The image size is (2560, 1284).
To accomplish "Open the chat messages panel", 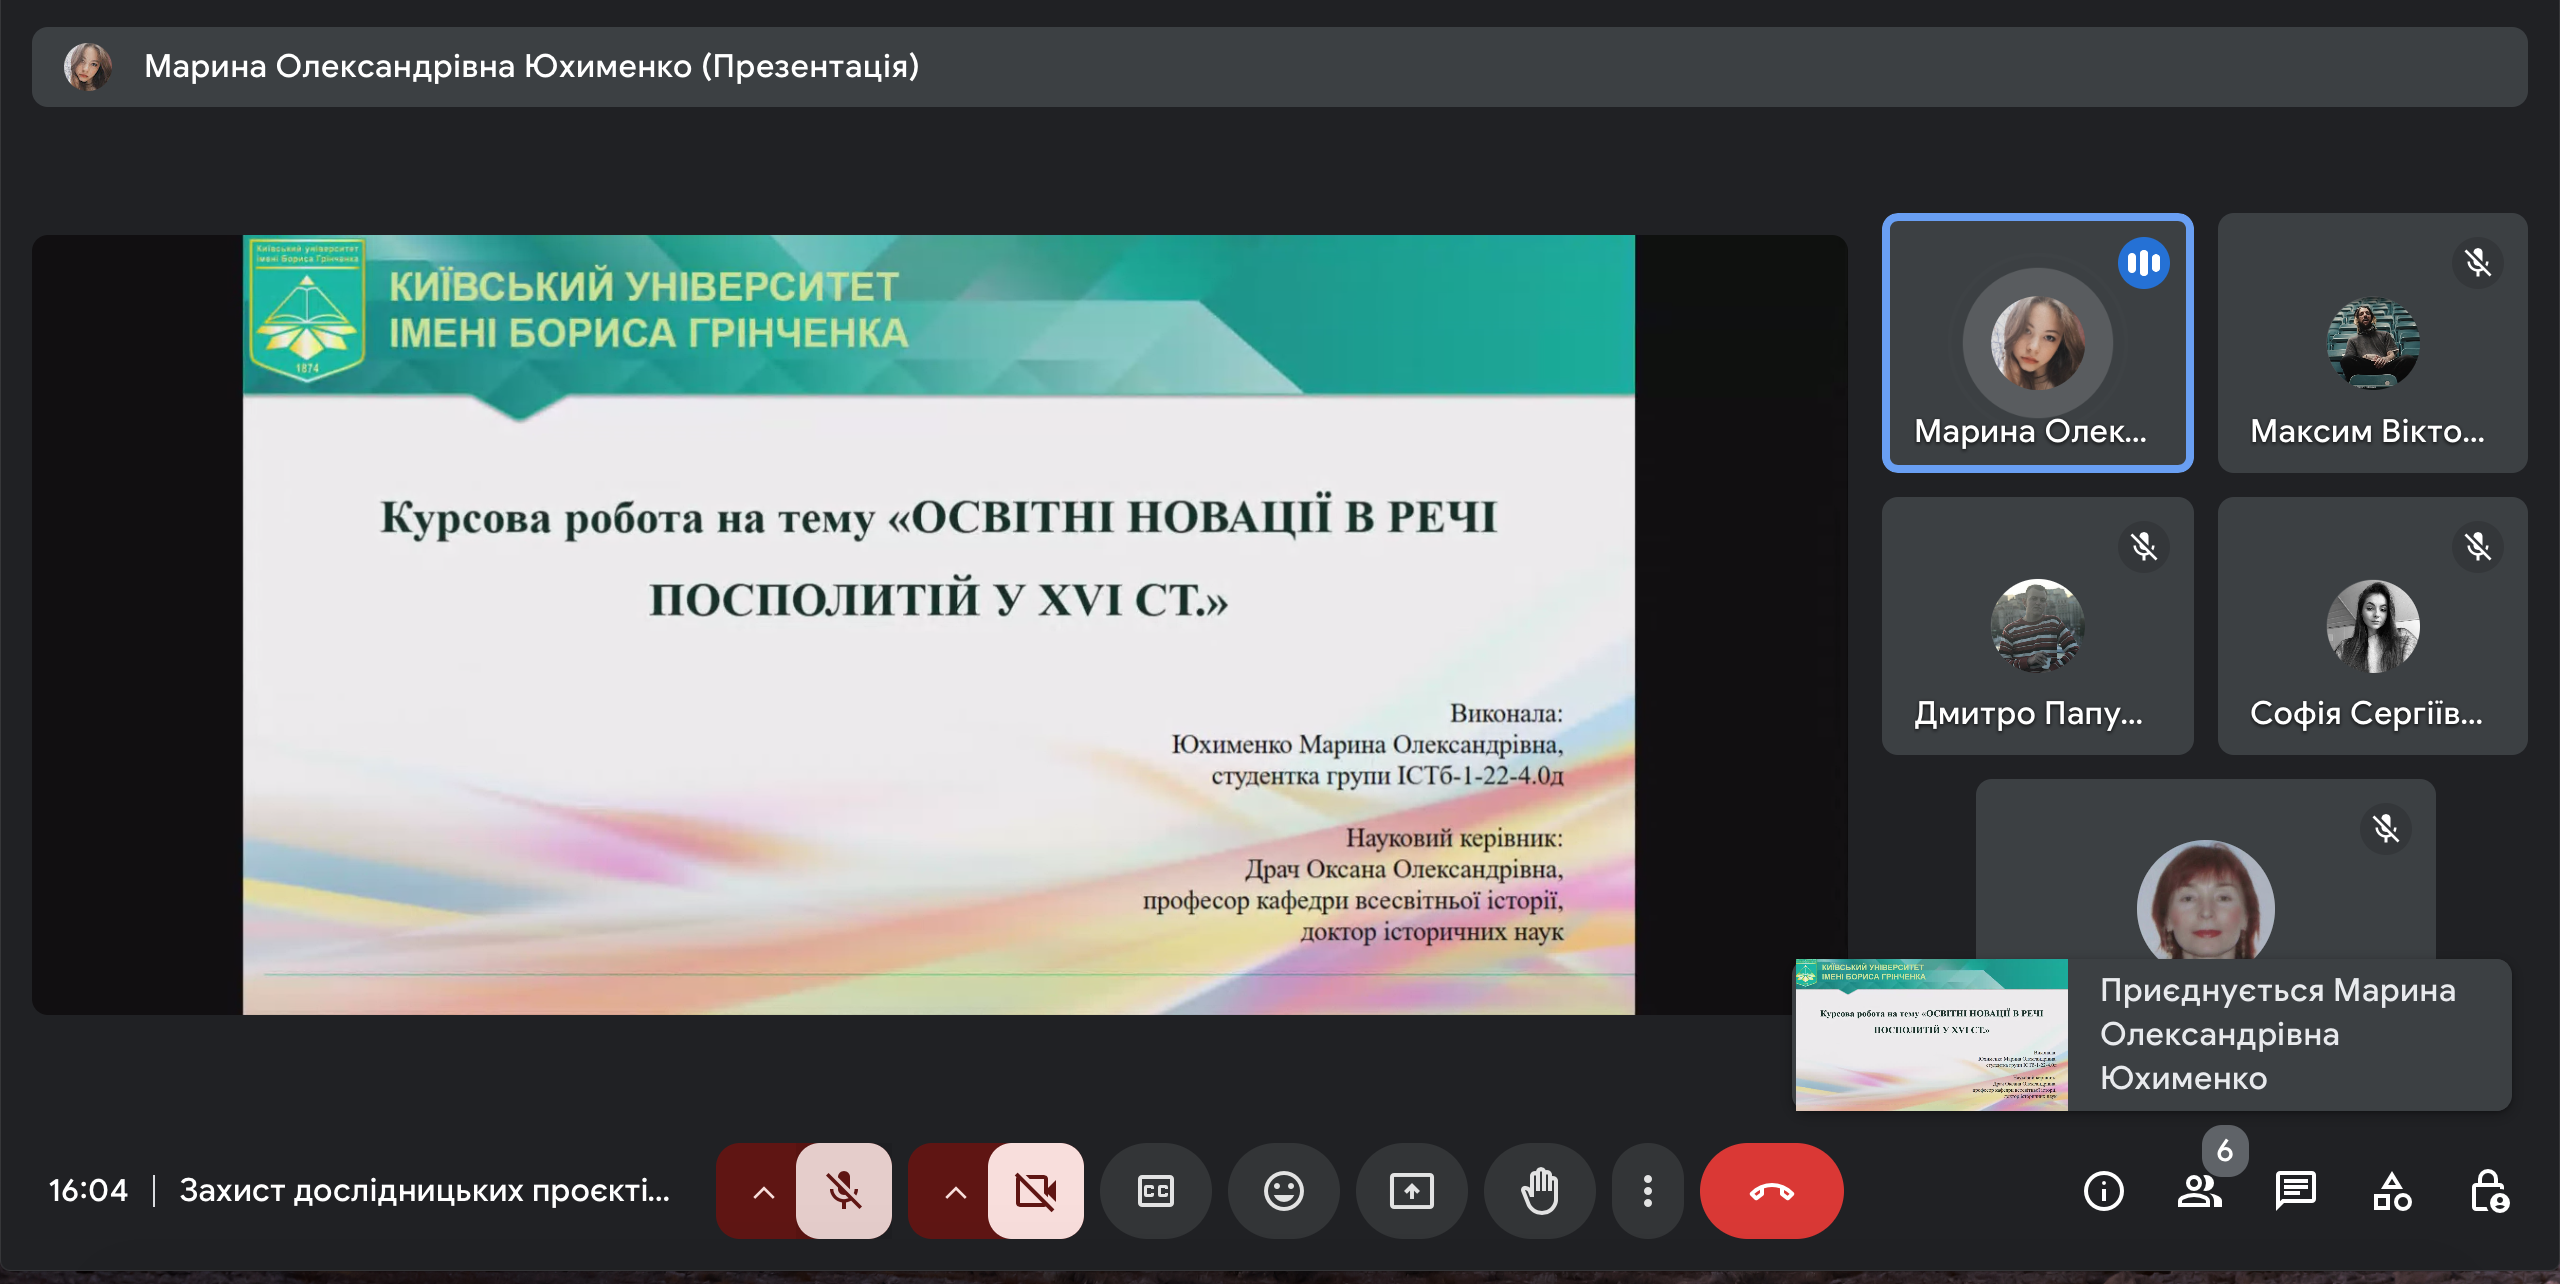I will 2295,1191.
